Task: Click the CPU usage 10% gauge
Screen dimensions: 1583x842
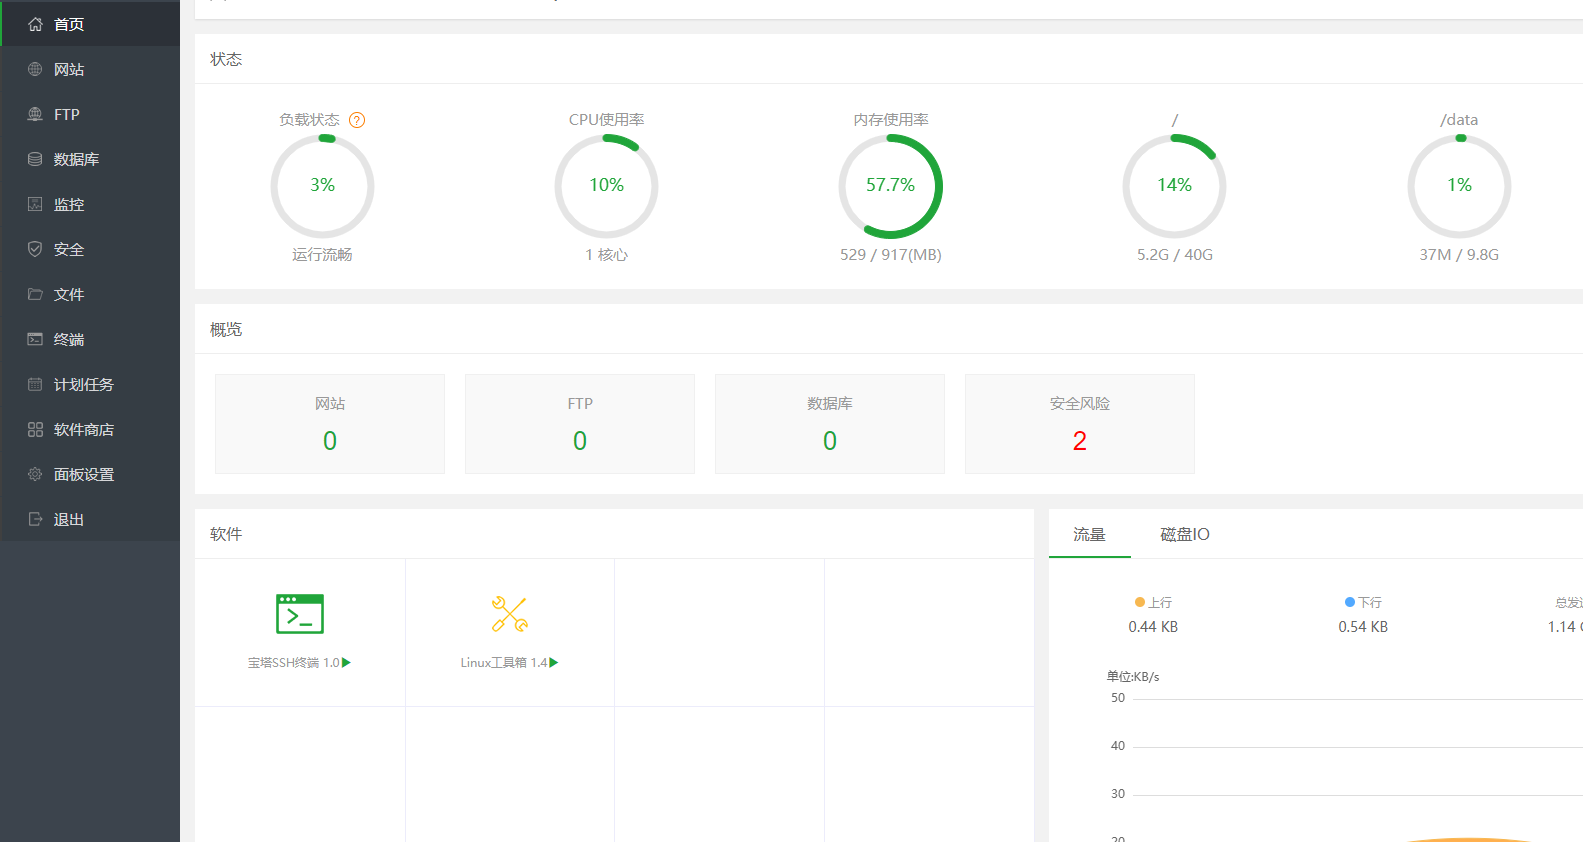Action: [606, 186]
